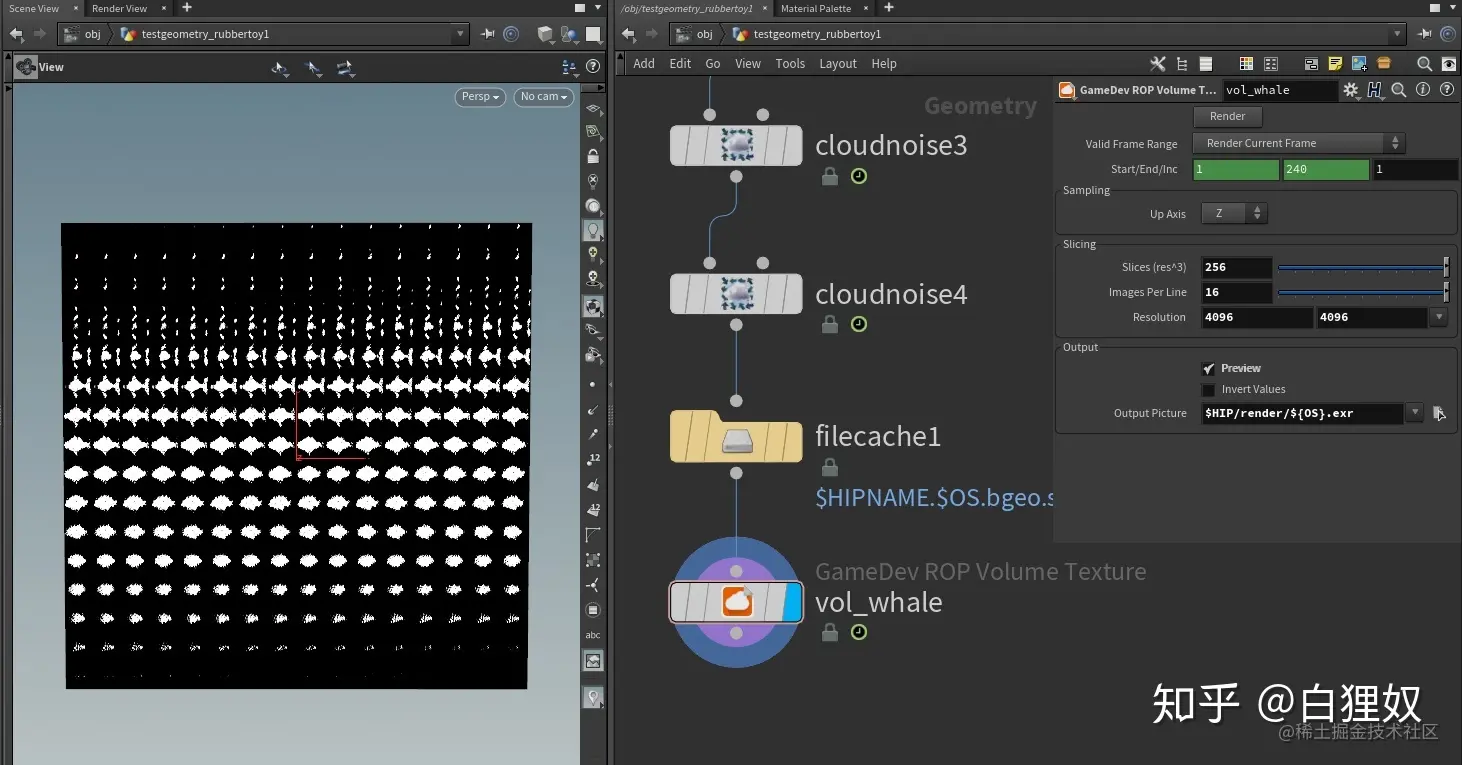Check the Invert Values option
Screen dimensions: 1462x765
click(1209, 390)
